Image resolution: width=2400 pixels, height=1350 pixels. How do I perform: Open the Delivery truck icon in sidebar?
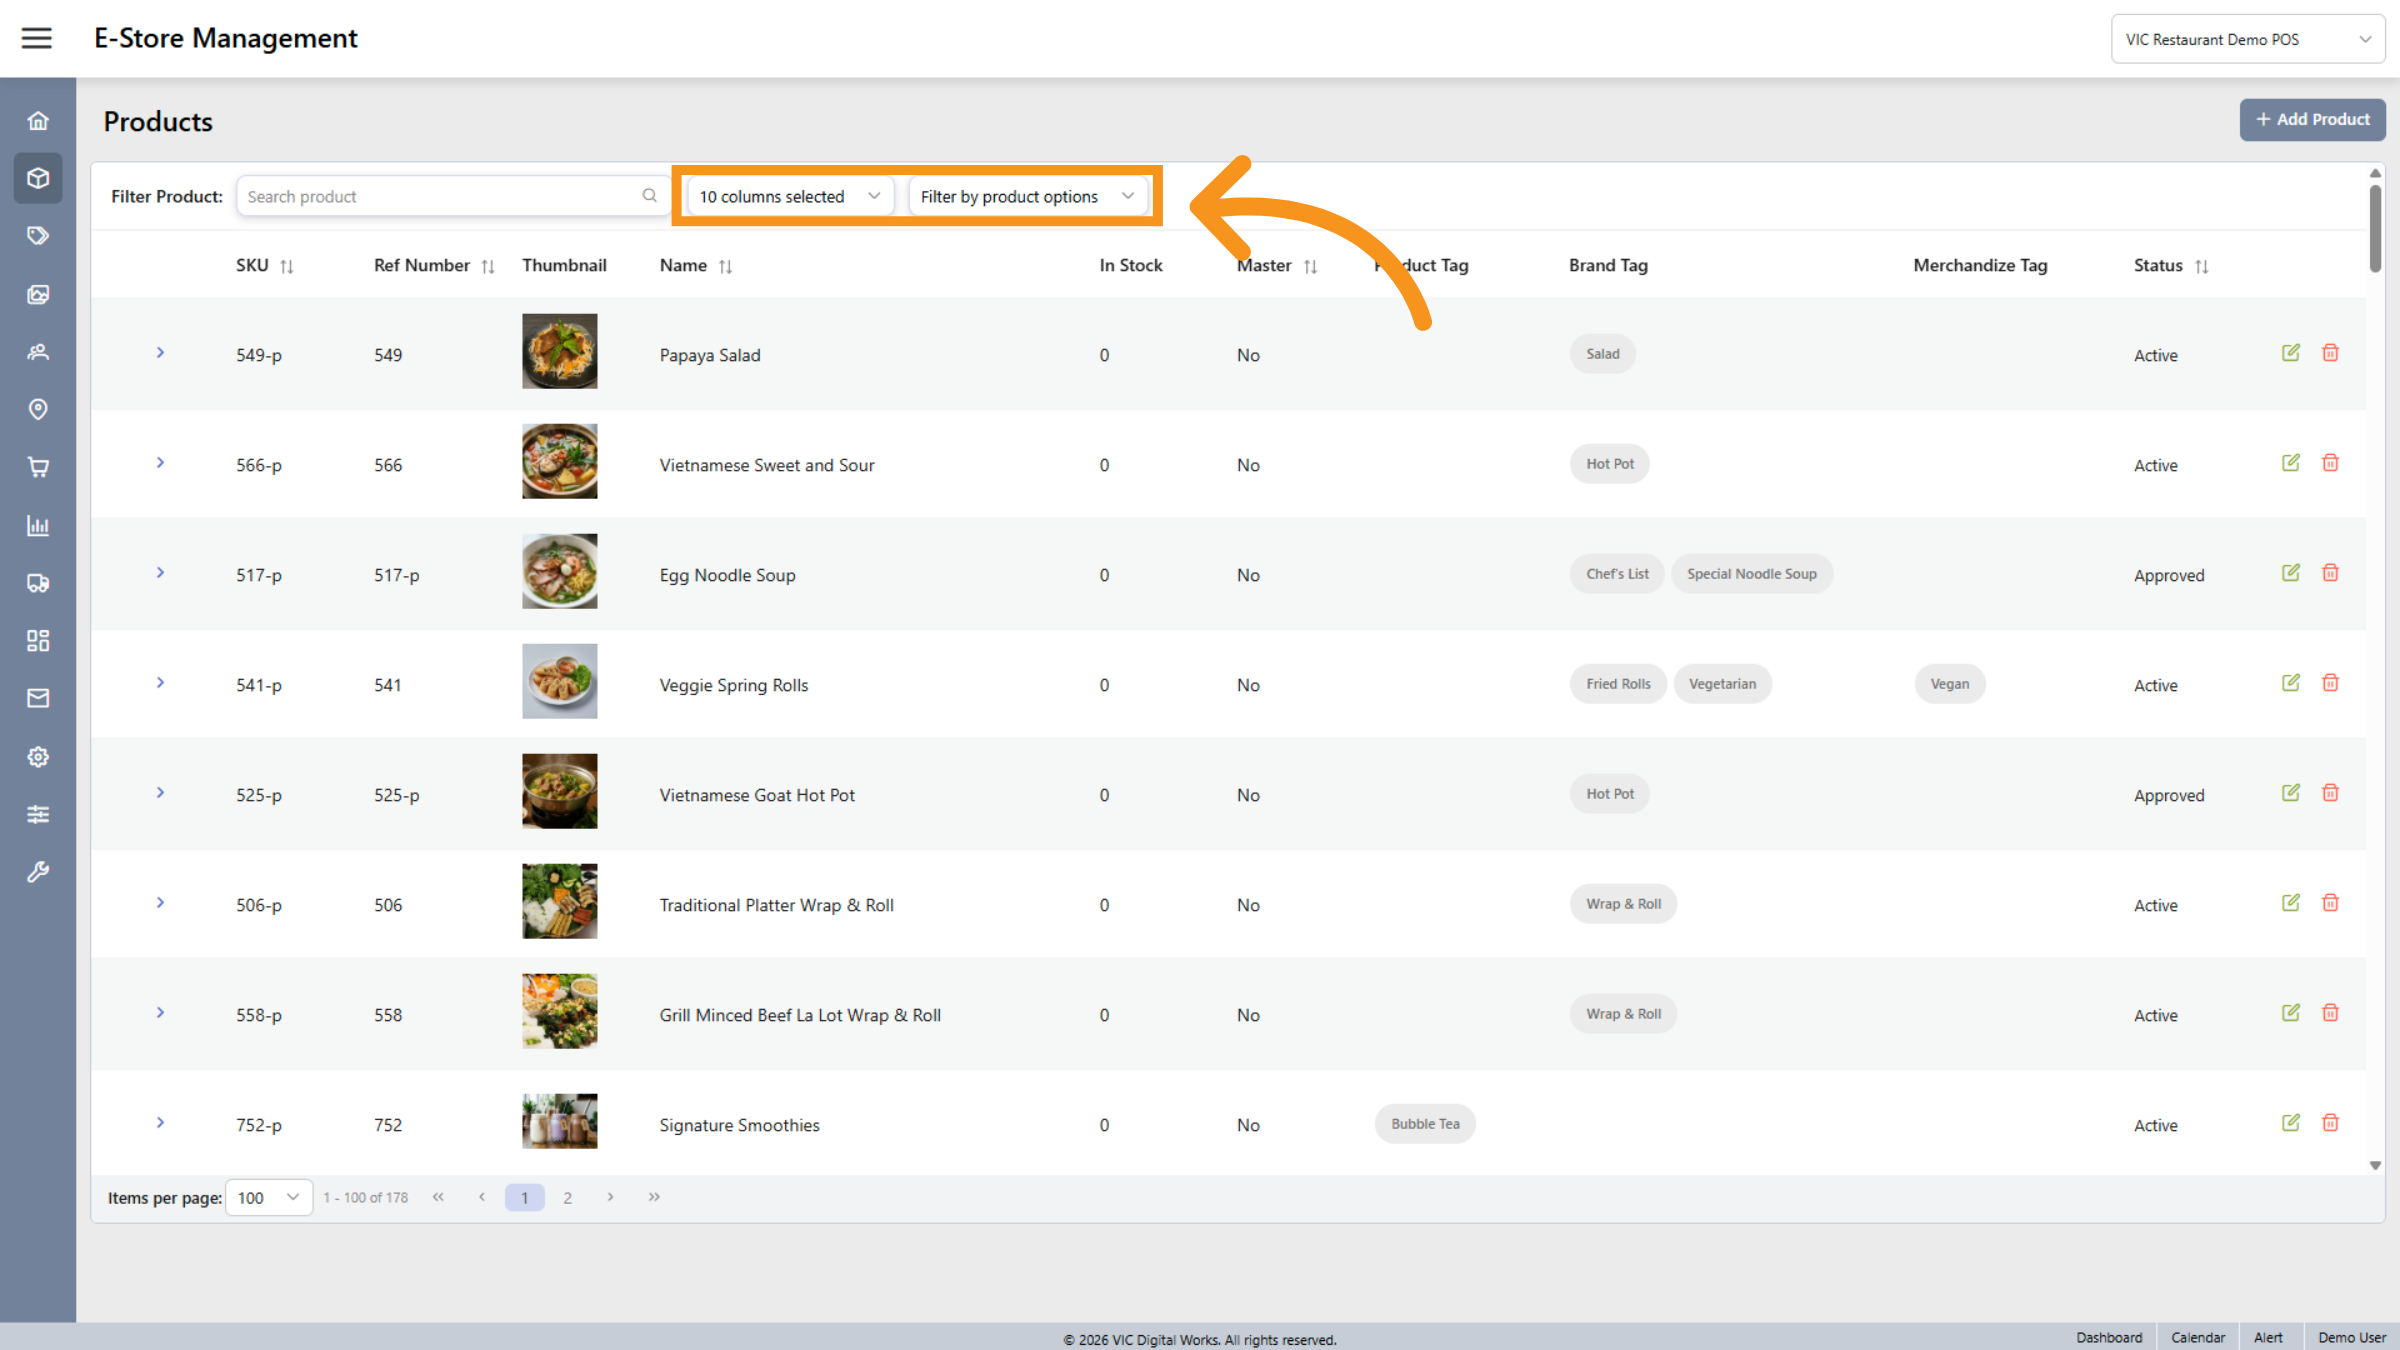(38, 584)
